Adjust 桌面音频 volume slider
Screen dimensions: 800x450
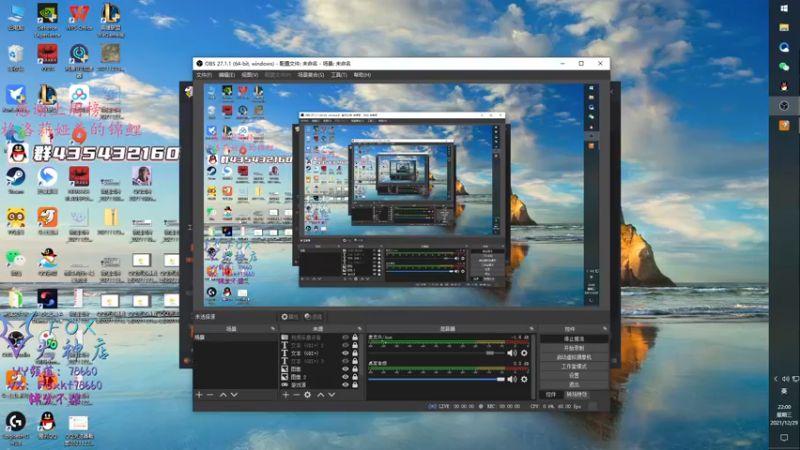click(436, 379)
